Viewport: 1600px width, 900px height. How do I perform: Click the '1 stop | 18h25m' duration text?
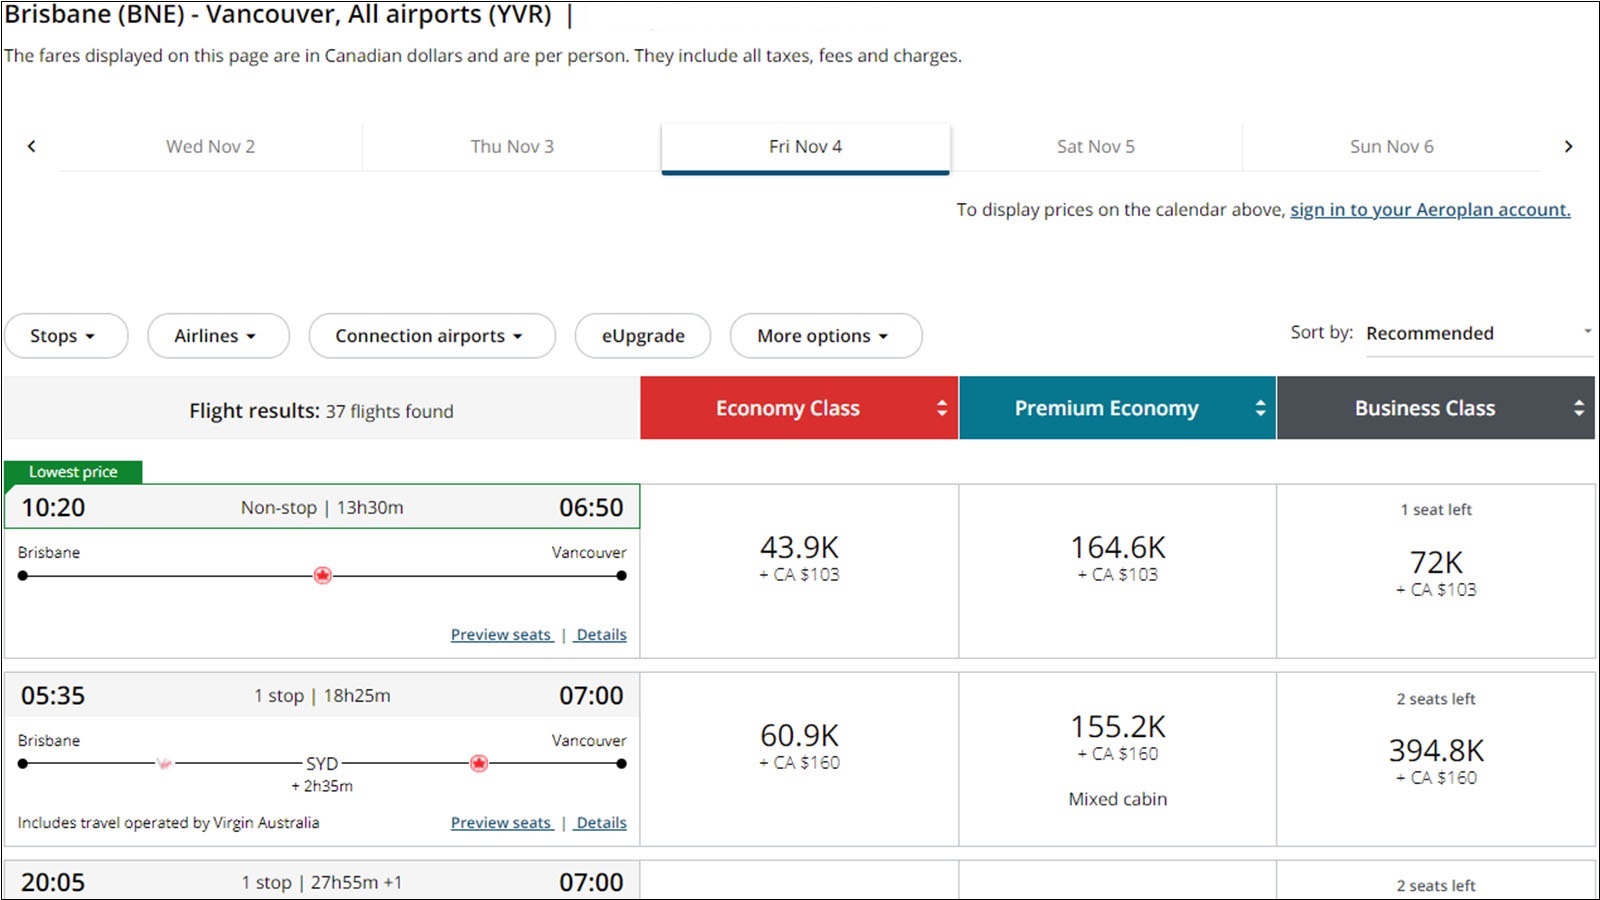tap(322, 696)
